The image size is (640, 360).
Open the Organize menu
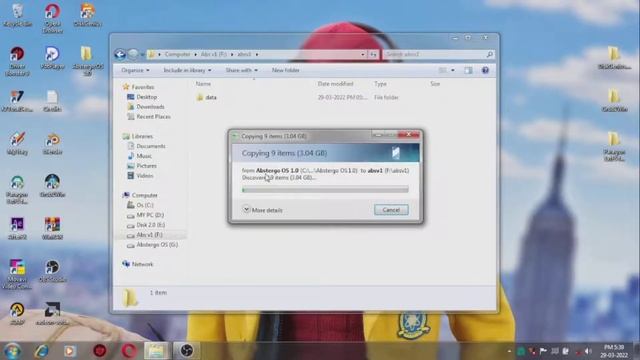pyautogui.click(x=135, y=70)
